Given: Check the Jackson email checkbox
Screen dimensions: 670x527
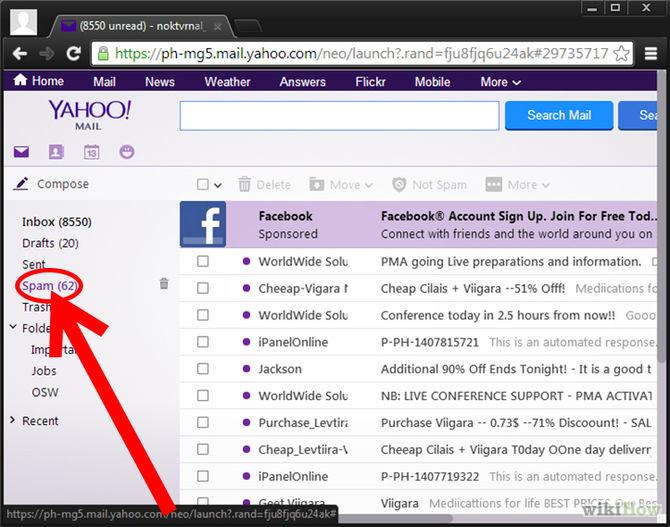Looking at the screenshot, I should (203, 368).
